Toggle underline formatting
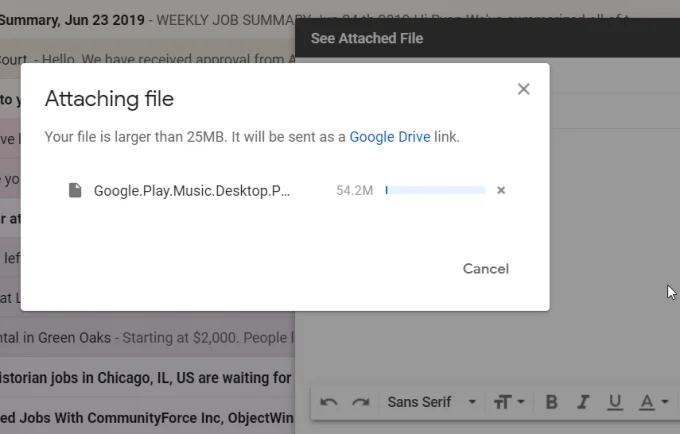The image size is (680, 434). pyautogui.click(x=615, y=402)
